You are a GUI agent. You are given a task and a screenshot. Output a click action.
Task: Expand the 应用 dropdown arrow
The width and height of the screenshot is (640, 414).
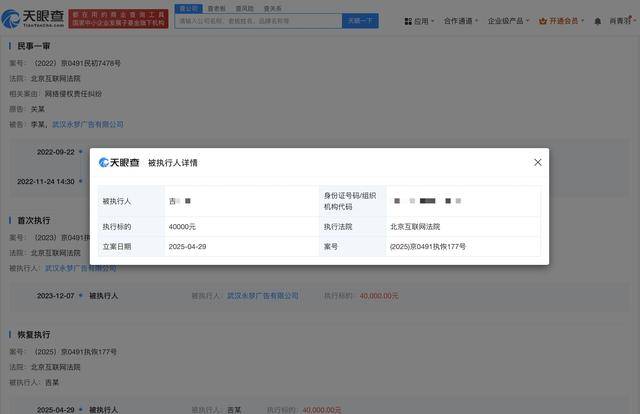433,21
